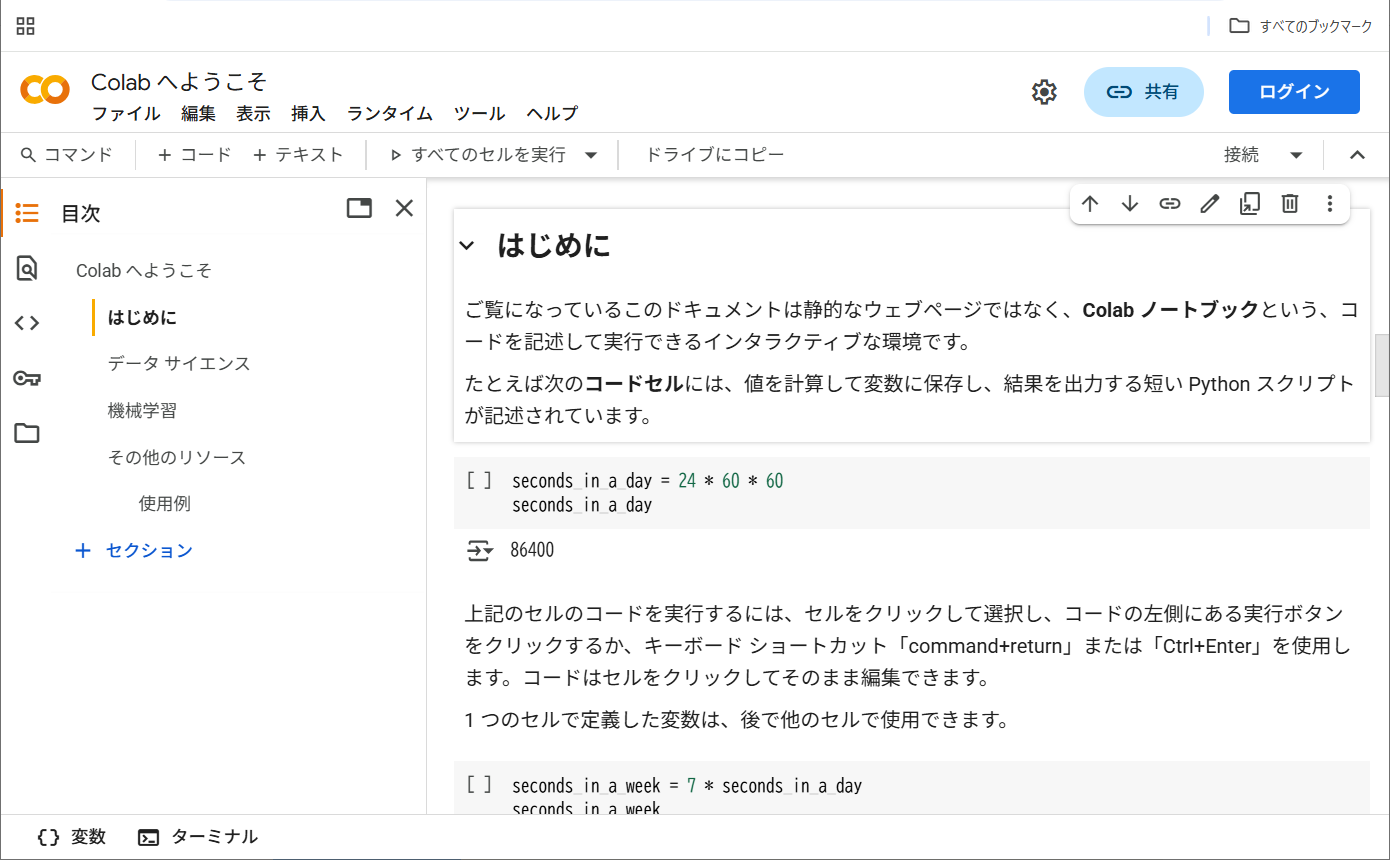Edit the cell with the pencil icon
1390x860 pixels.
click(x=1210, y=204)
